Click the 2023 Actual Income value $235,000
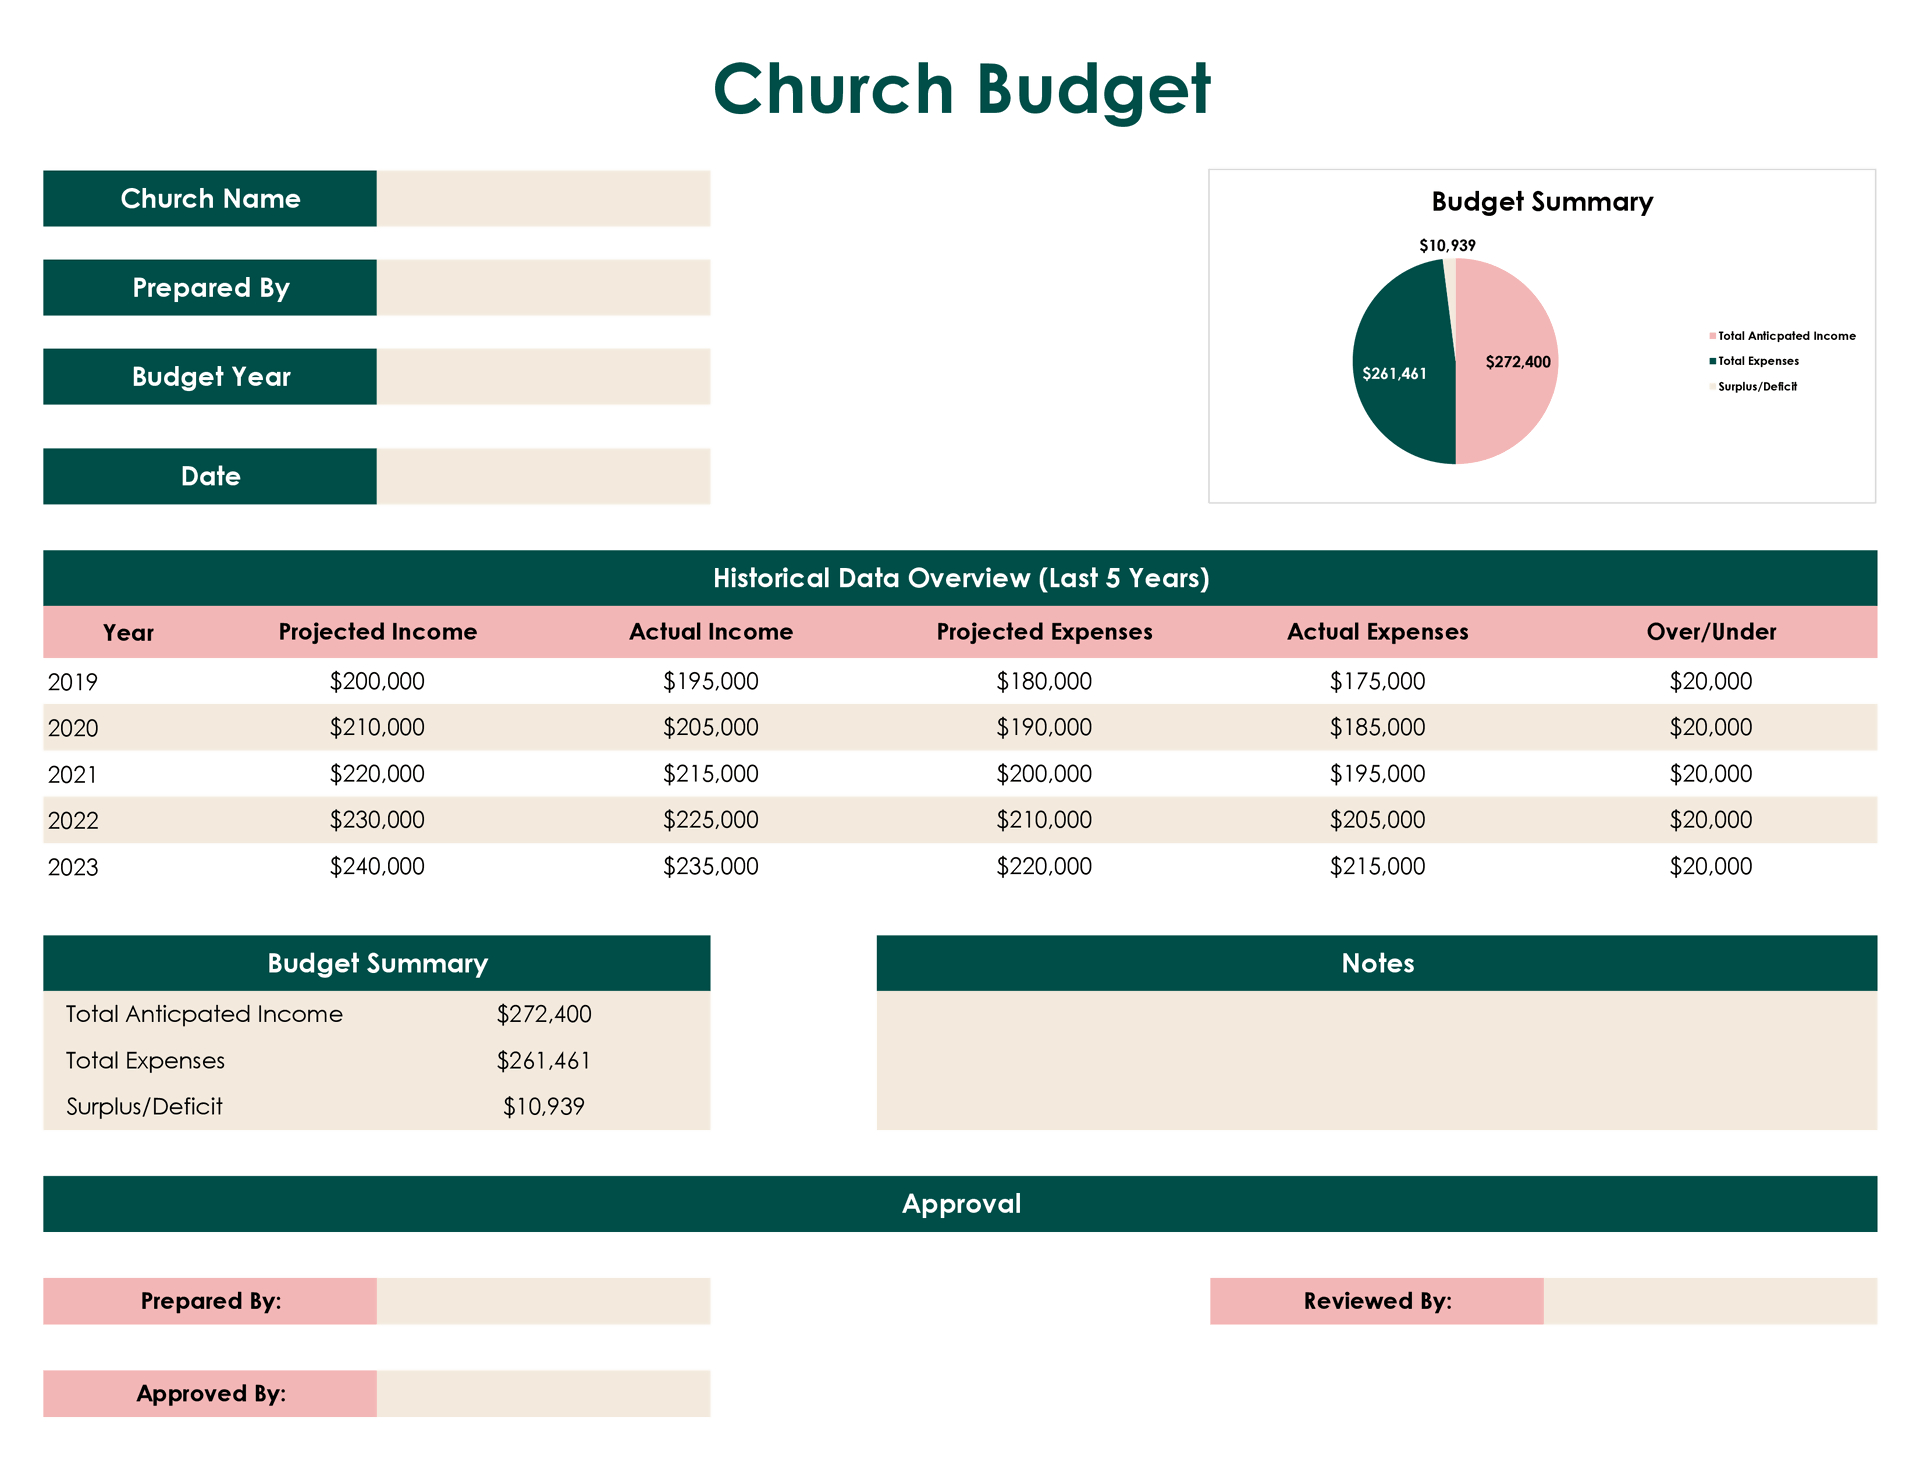This screenshot has height=1484, width=1920. (x=710, y=866)
